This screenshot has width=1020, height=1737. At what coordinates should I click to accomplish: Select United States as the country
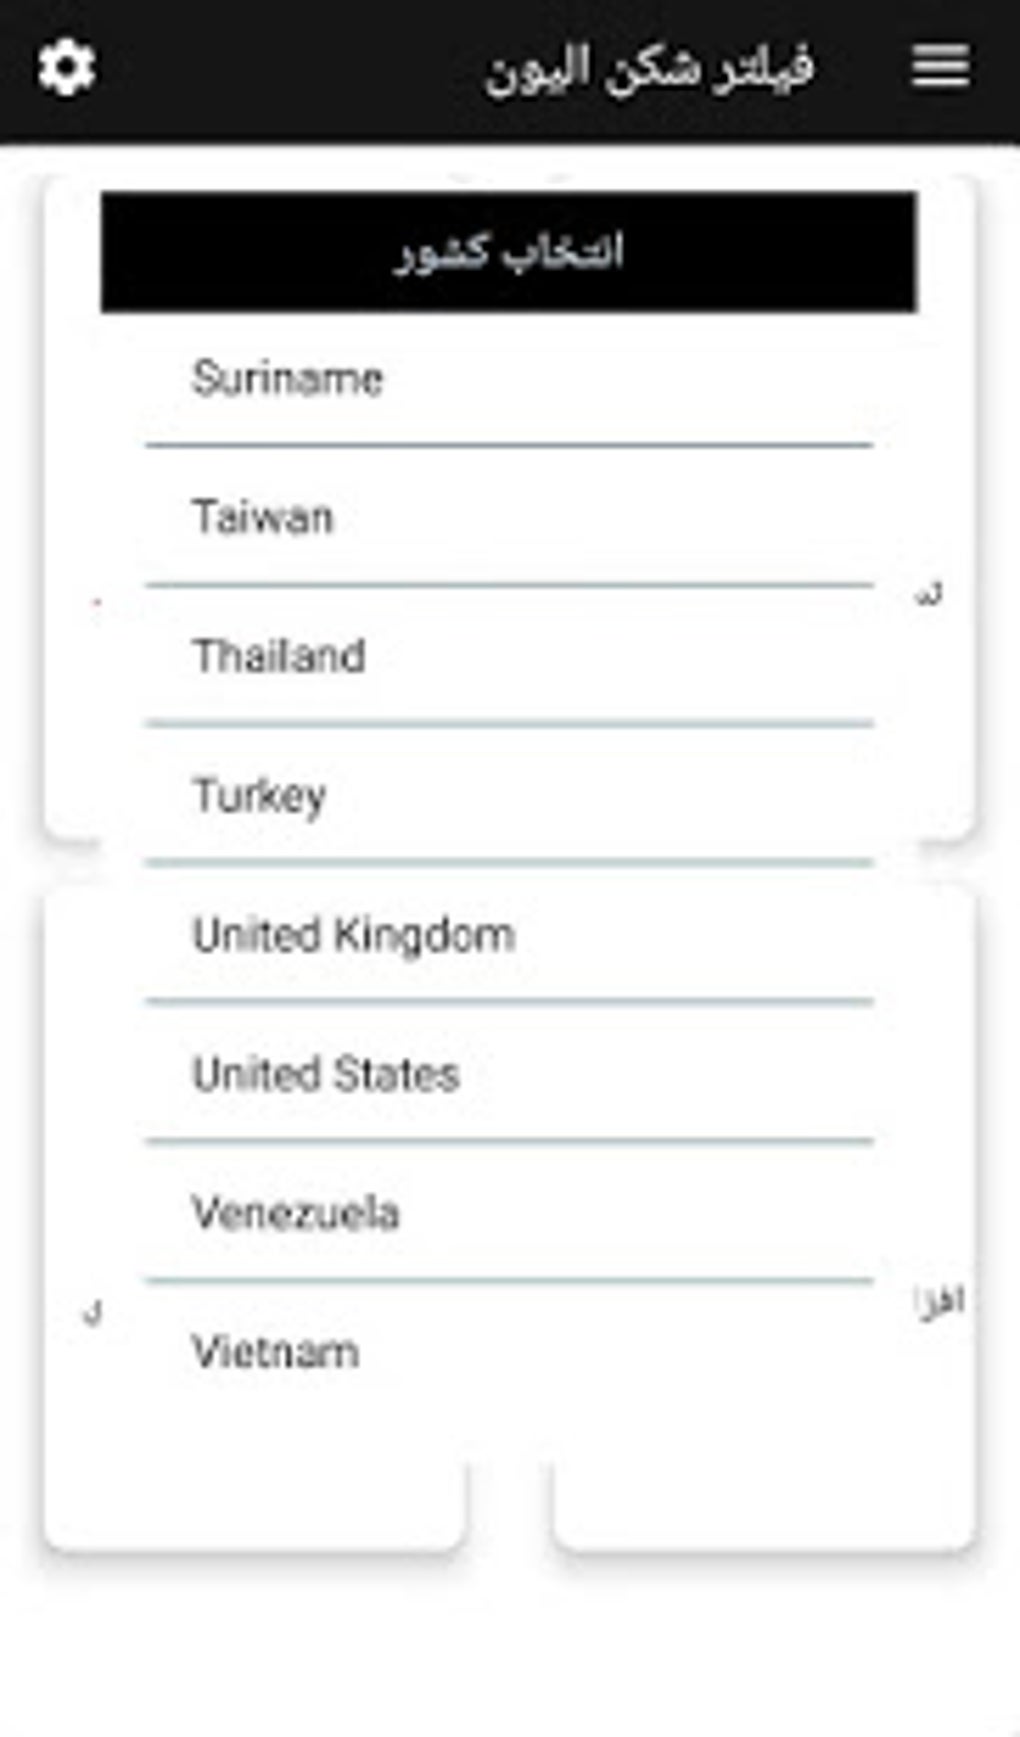tap(508, 1074)
